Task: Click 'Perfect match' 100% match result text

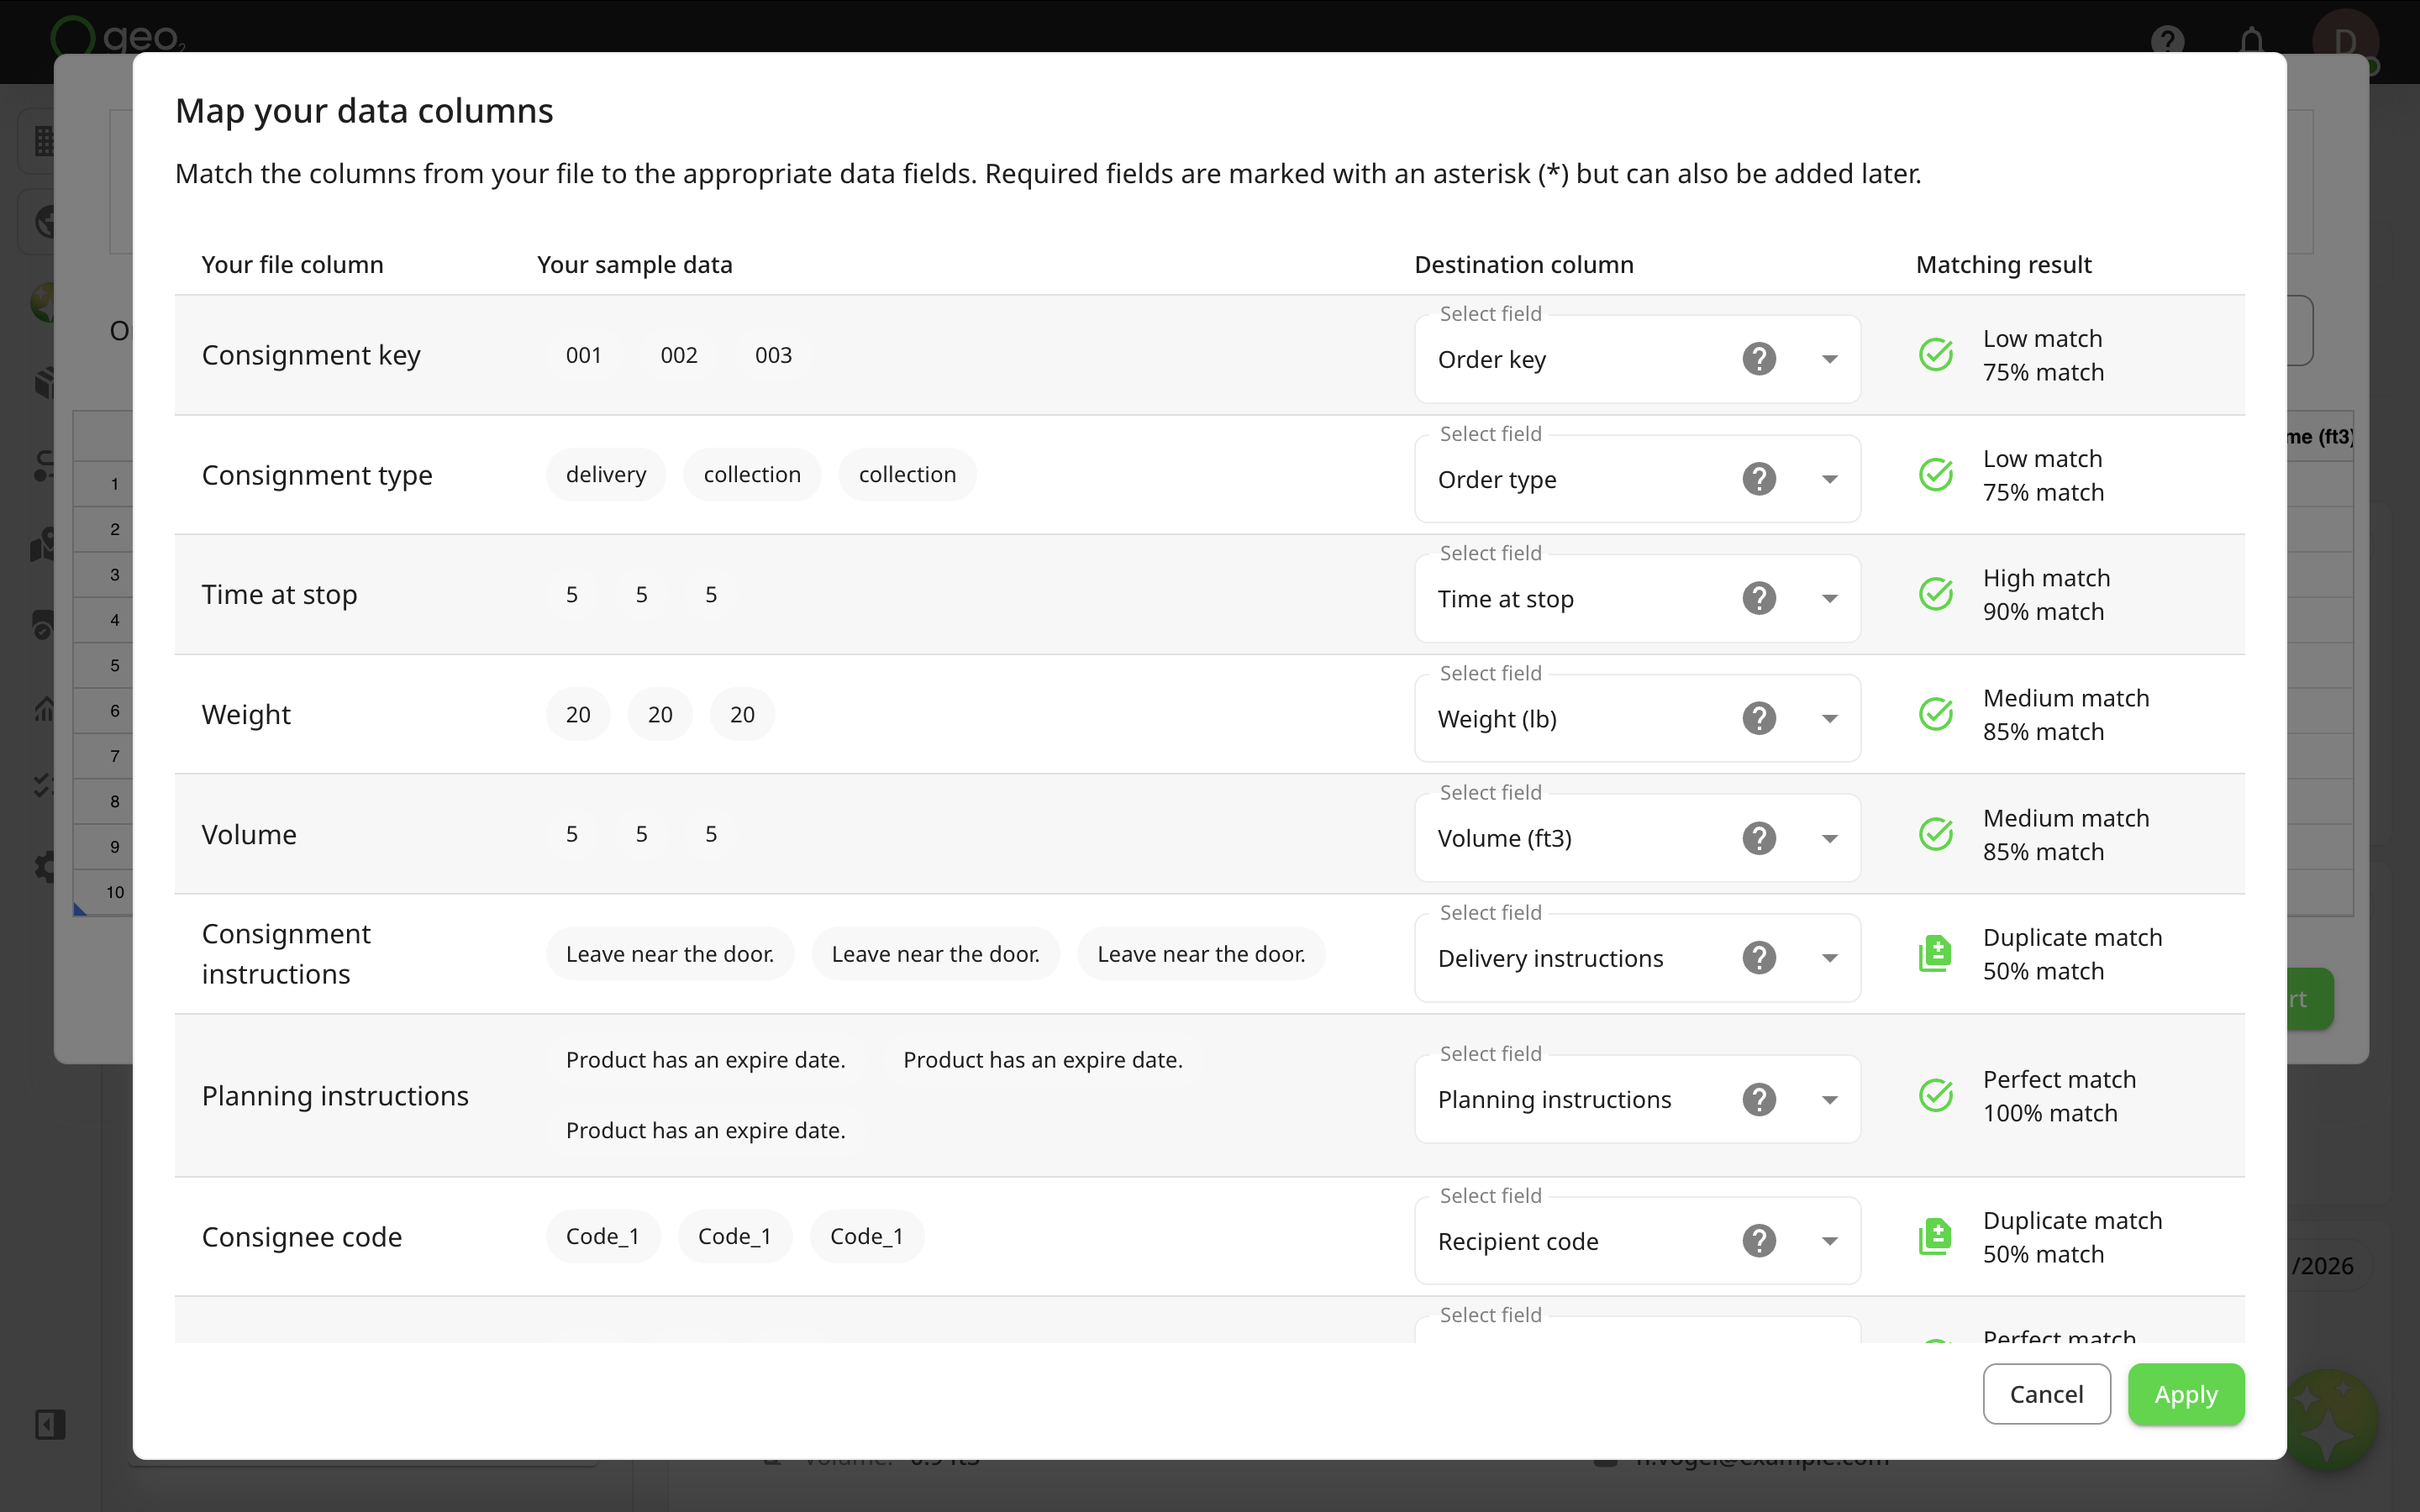Action: (2059, 1095)
